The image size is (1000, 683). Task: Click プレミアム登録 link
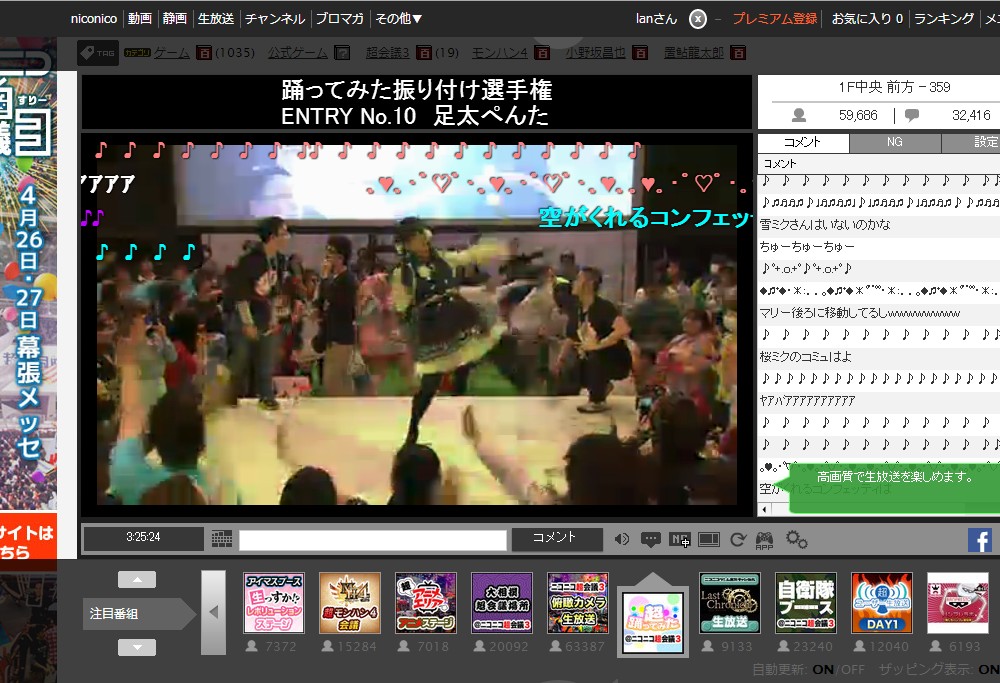click(774, 18)
